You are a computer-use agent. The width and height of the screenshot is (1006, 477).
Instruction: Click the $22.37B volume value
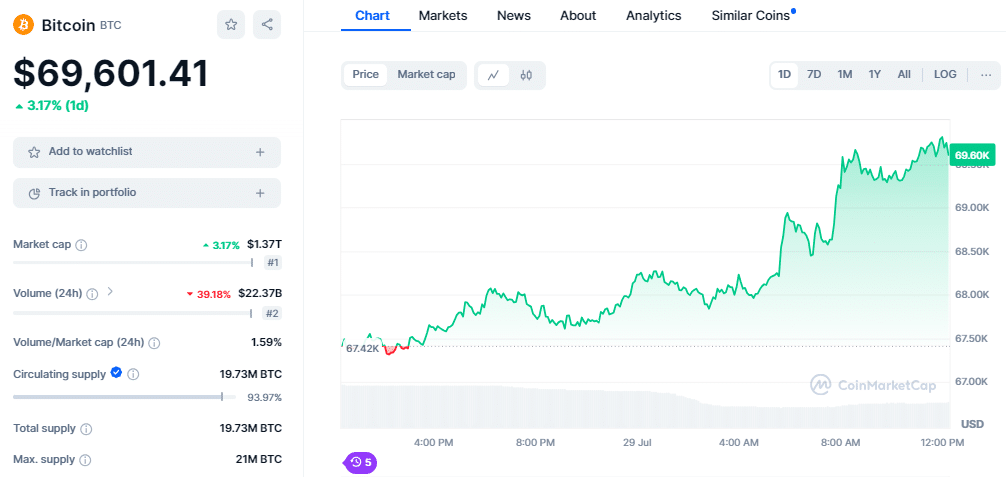coord(260,293)
